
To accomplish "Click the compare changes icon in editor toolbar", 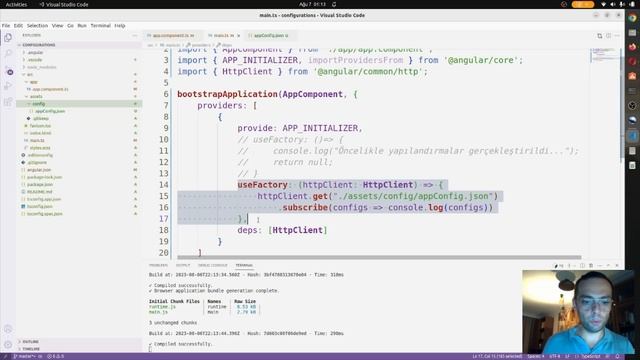I will coord(600,36).
